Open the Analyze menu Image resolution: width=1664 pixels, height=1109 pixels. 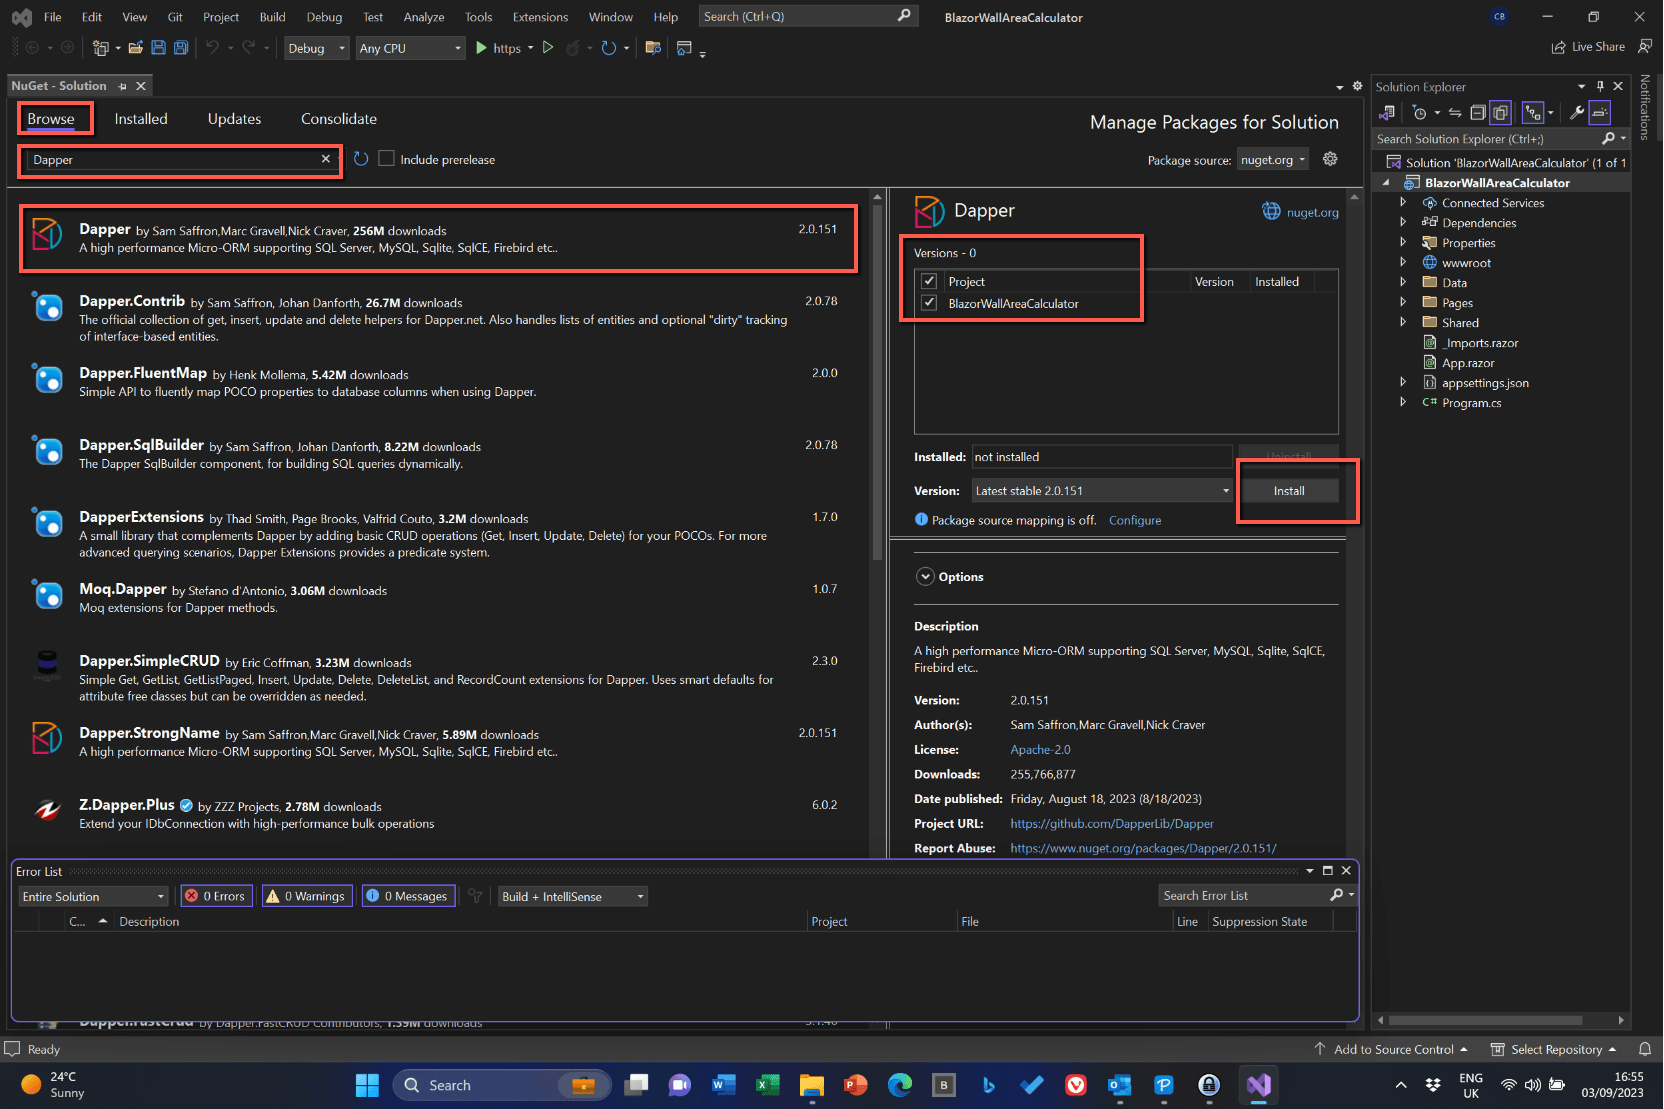pyautogui.click(x=424, y=17)
